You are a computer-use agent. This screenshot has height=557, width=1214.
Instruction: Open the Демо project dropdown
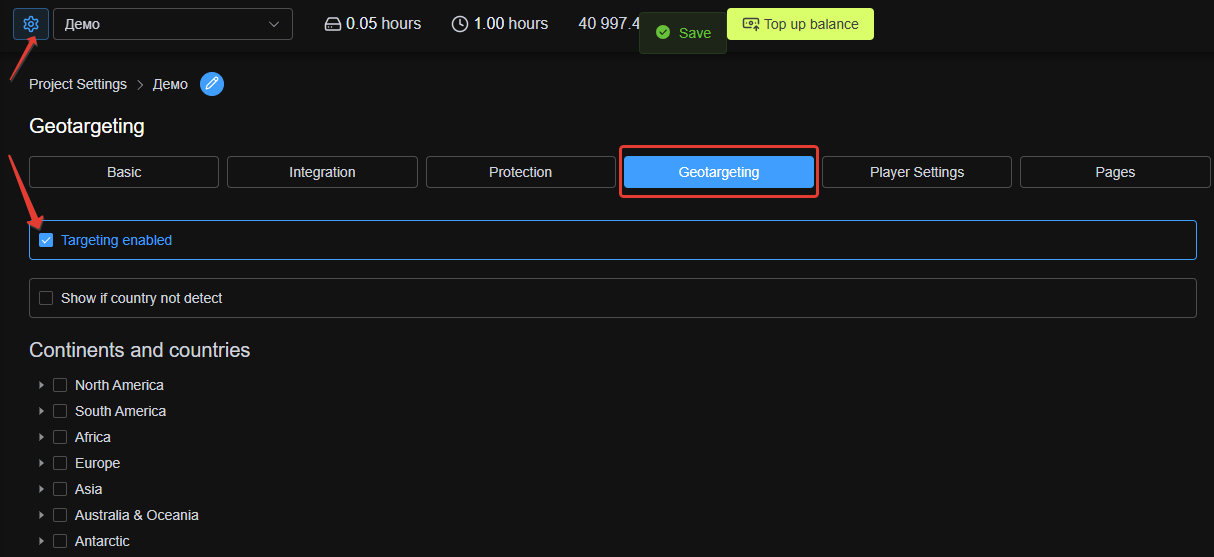pyautogui.click(x=173, y=24)
